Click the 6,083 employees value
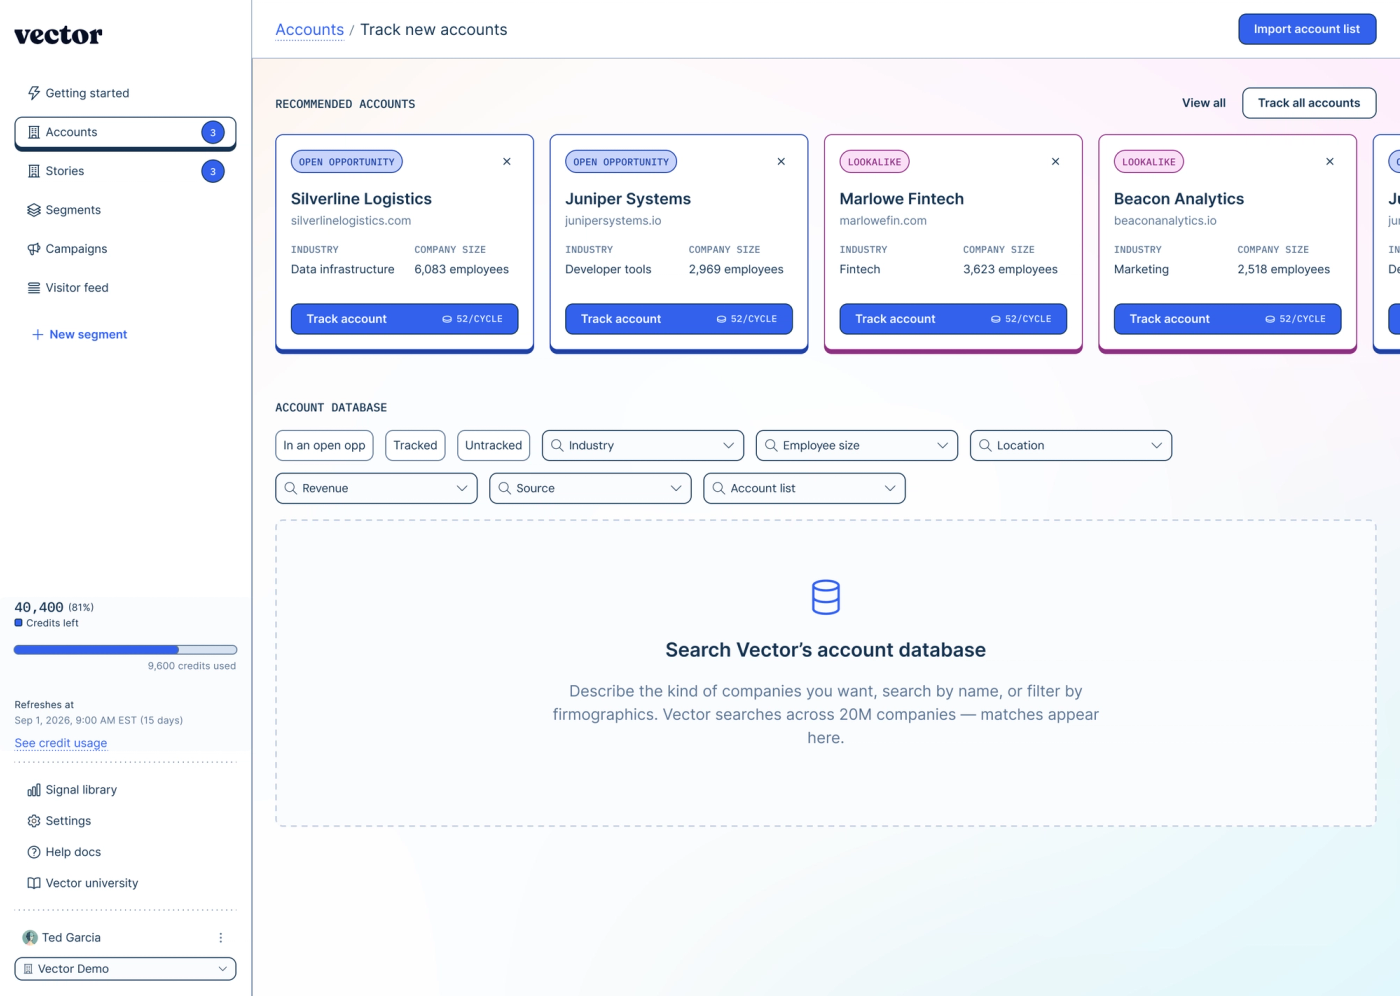 click(462, 270)
